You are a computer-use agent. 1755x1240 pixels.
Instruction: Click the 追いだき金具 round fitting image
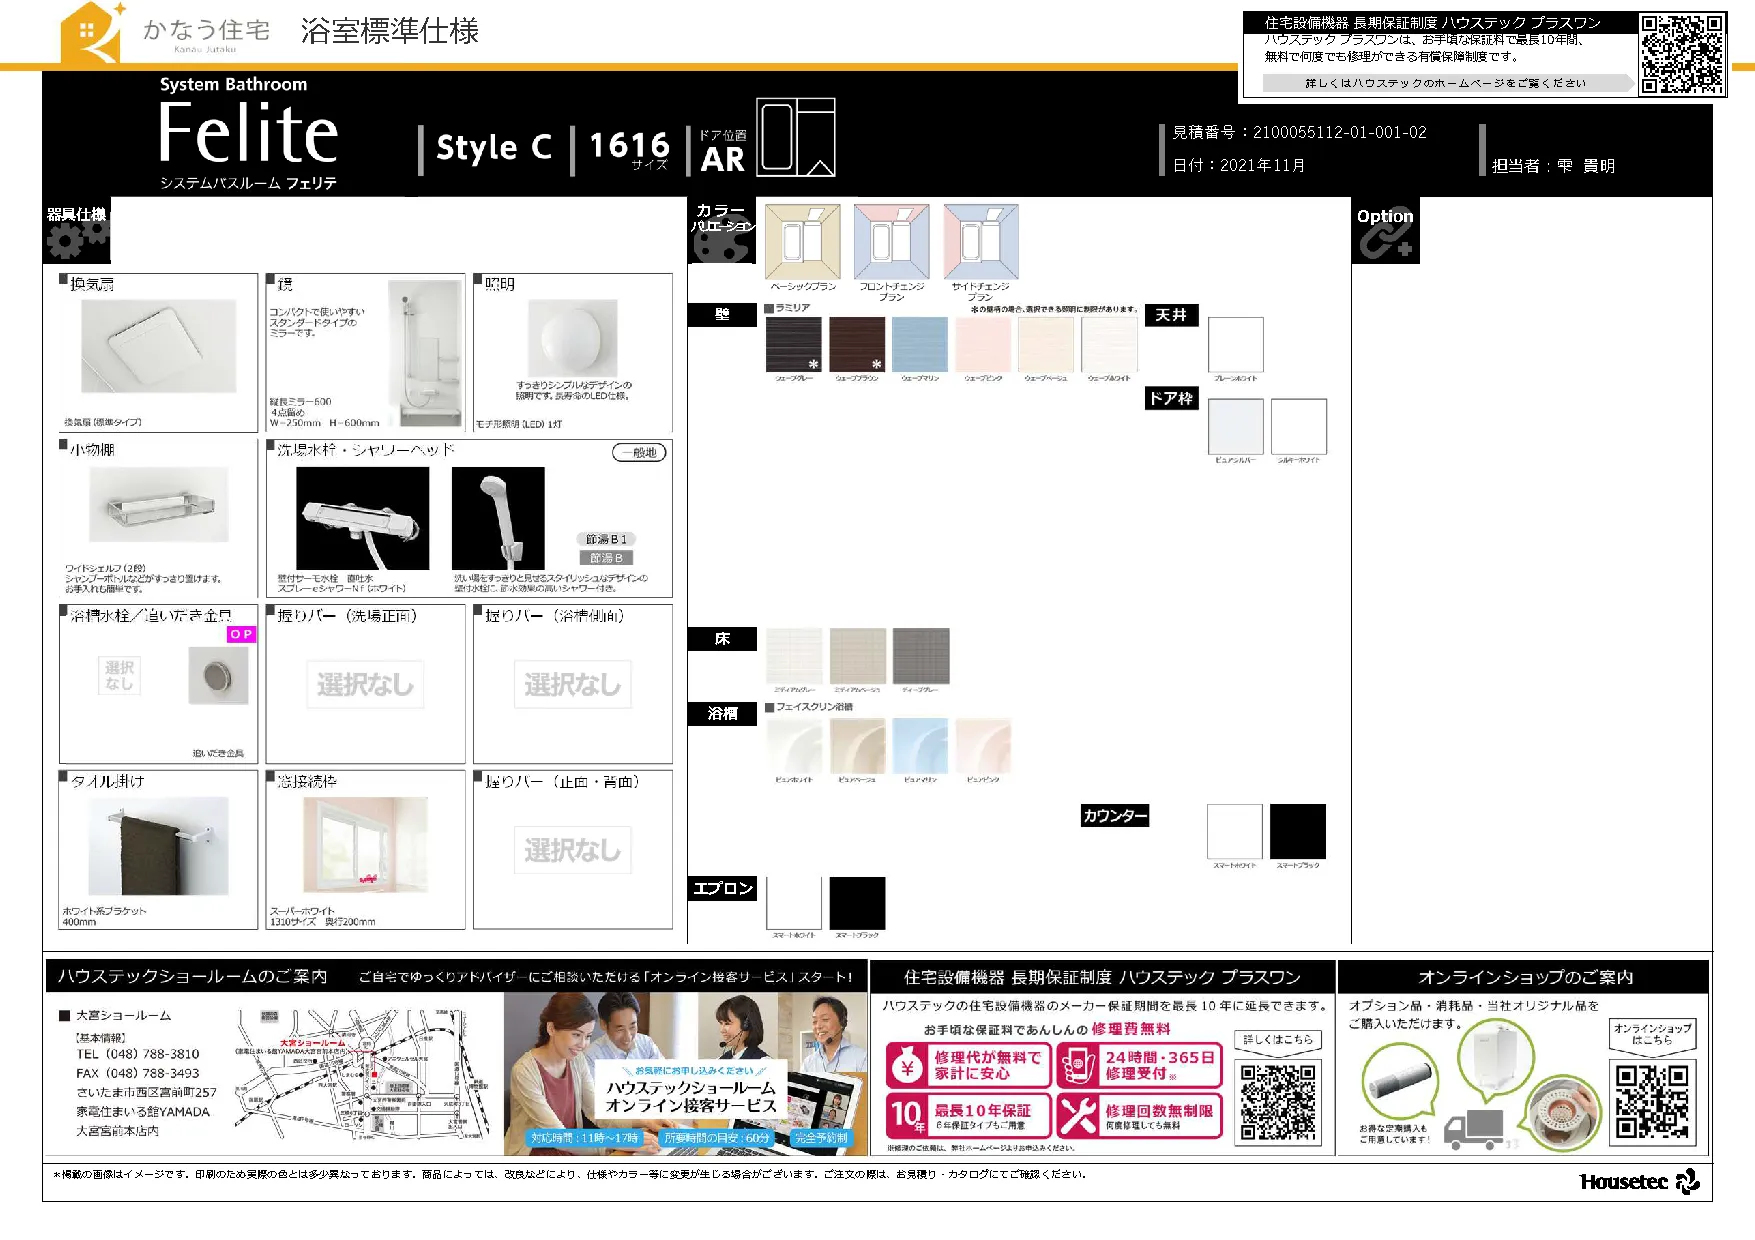coord(218,675)
